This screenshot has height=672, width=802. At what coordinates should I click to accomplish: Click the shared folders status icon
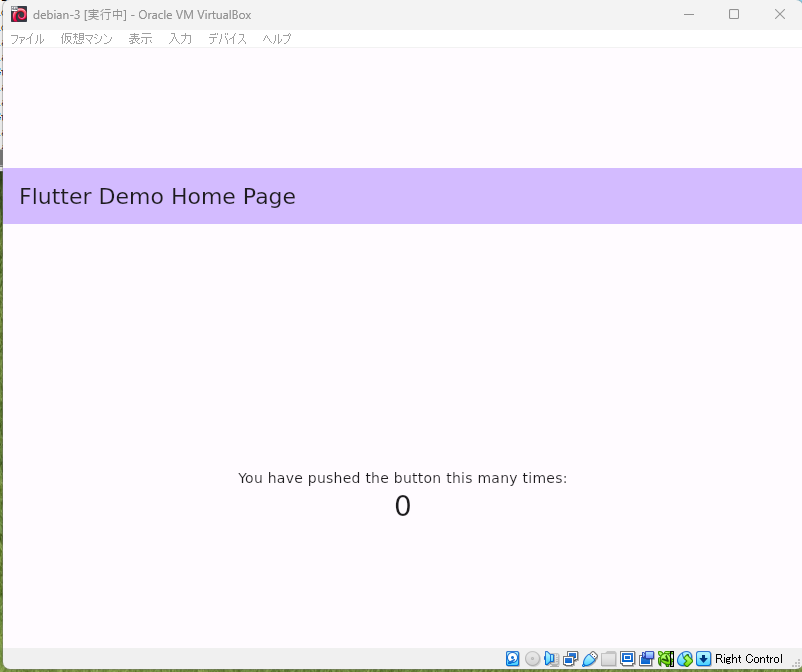tap(608, 658)
